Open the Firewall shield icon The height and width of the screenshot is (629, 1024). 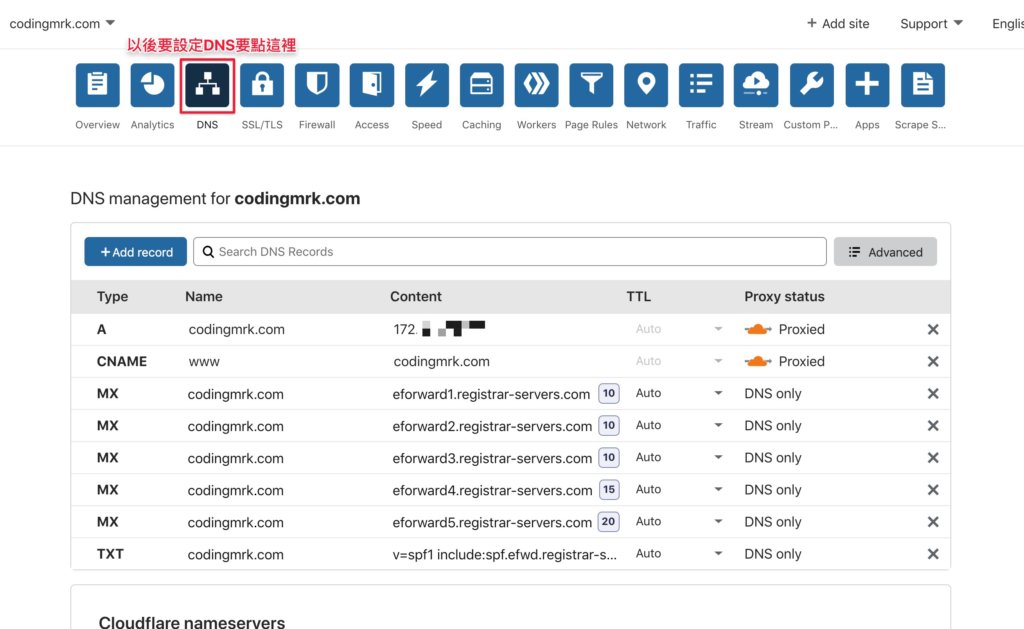[317, 85]
